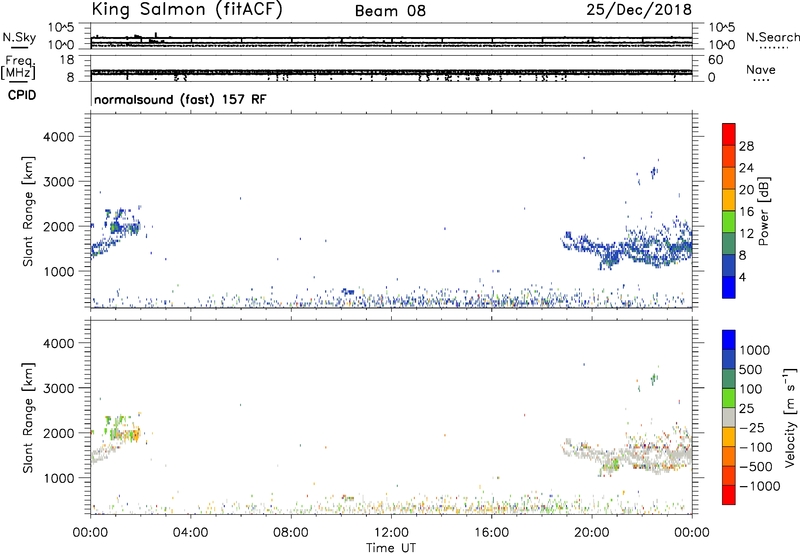Image resolution: width=800 pixels, height=554 pixels.
Task: Click the '16:00' time axis label
Action: tap(491, 533)
